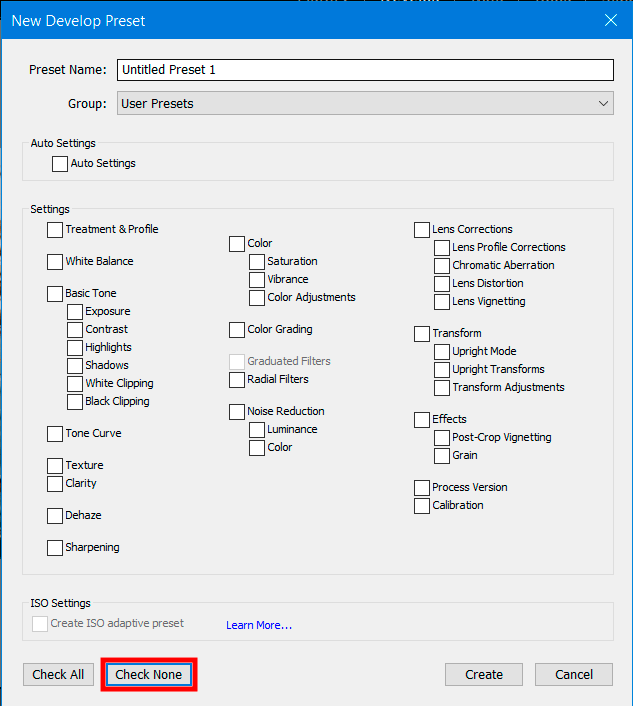Check the Color Grading option

coord(237,330)
